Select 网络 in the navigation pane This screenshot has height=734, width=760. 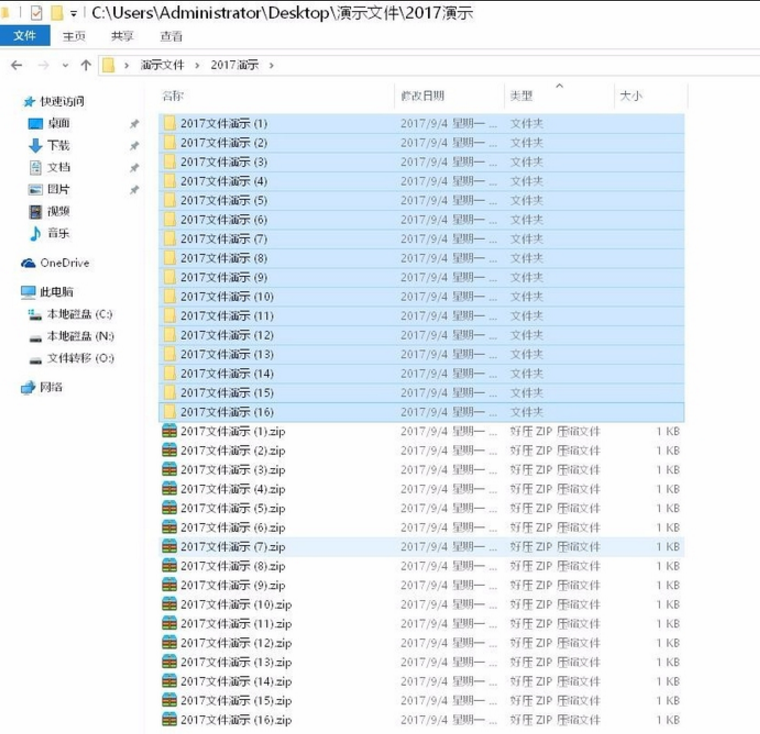pyautogui.click(x=51, y=387)
